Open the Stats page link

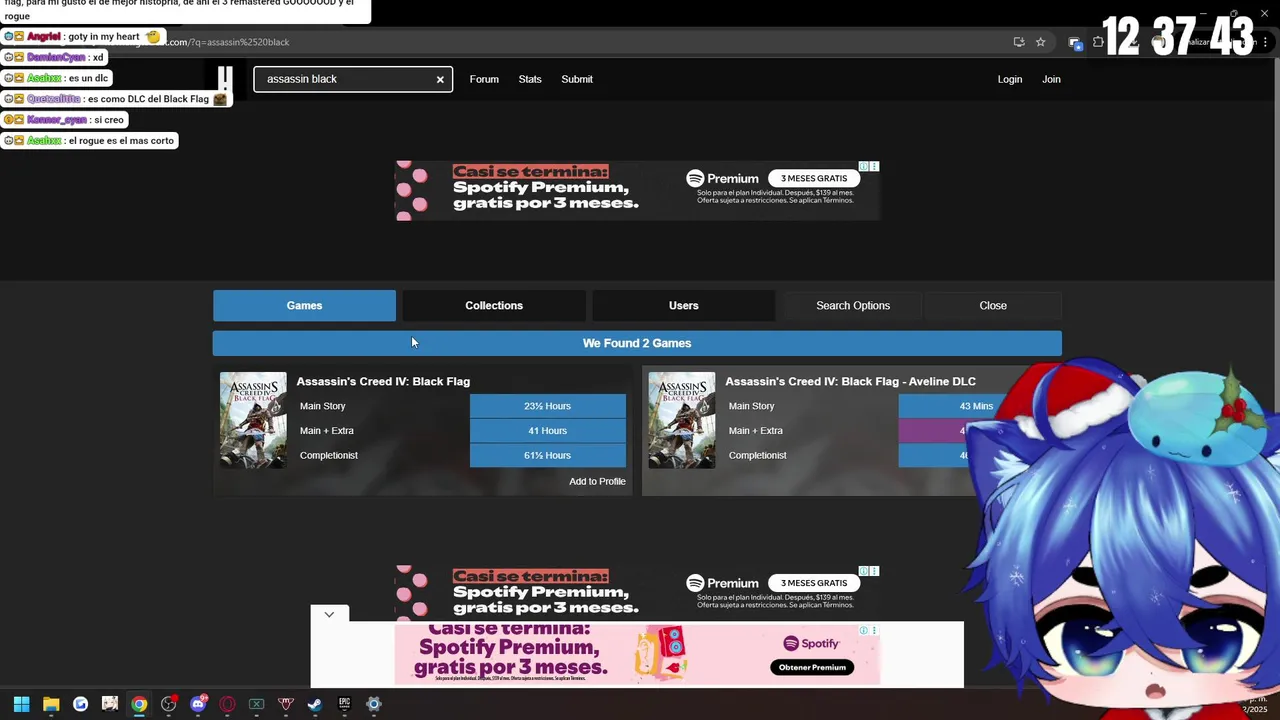(x=530, y=79)
